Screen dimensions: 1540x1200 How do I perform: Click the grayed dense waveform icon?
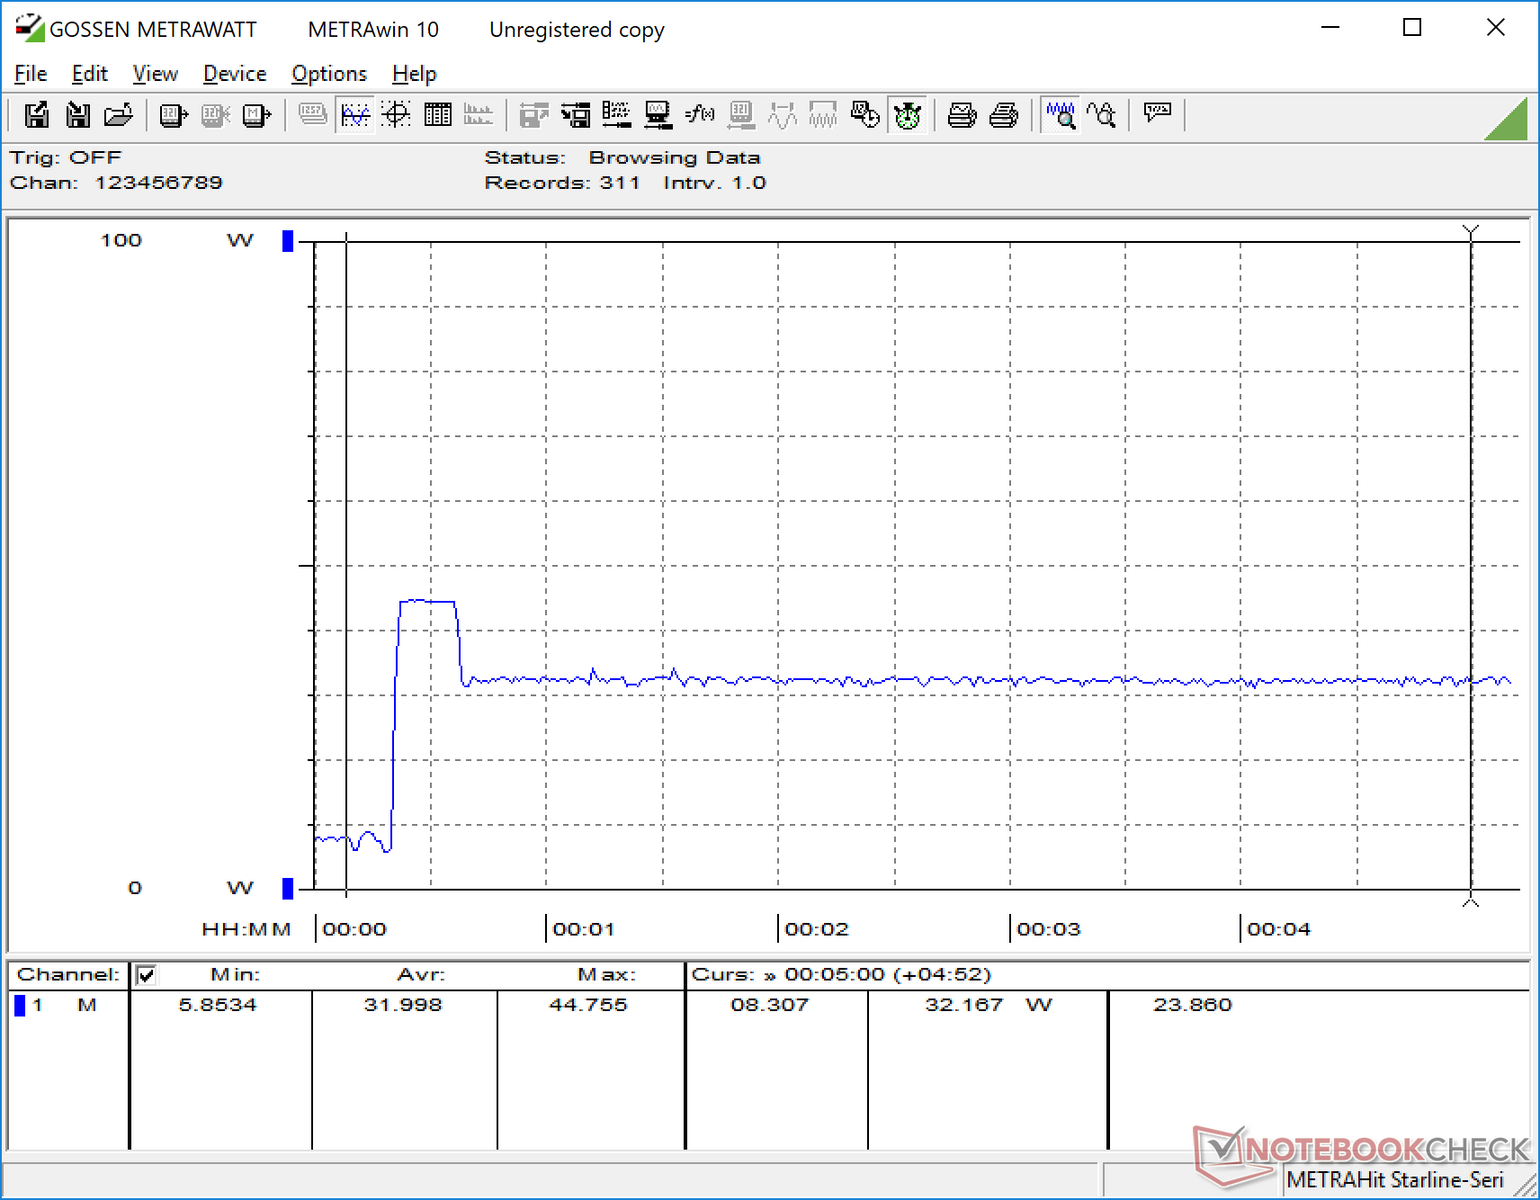(823, 115)
